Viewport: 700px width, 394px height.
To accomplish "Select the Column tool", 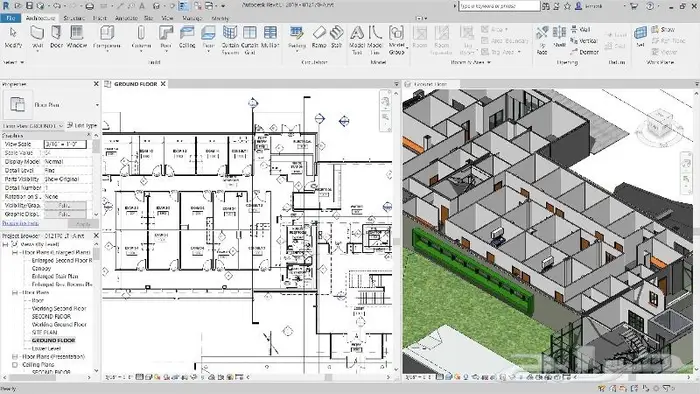I will pos(141,37).
